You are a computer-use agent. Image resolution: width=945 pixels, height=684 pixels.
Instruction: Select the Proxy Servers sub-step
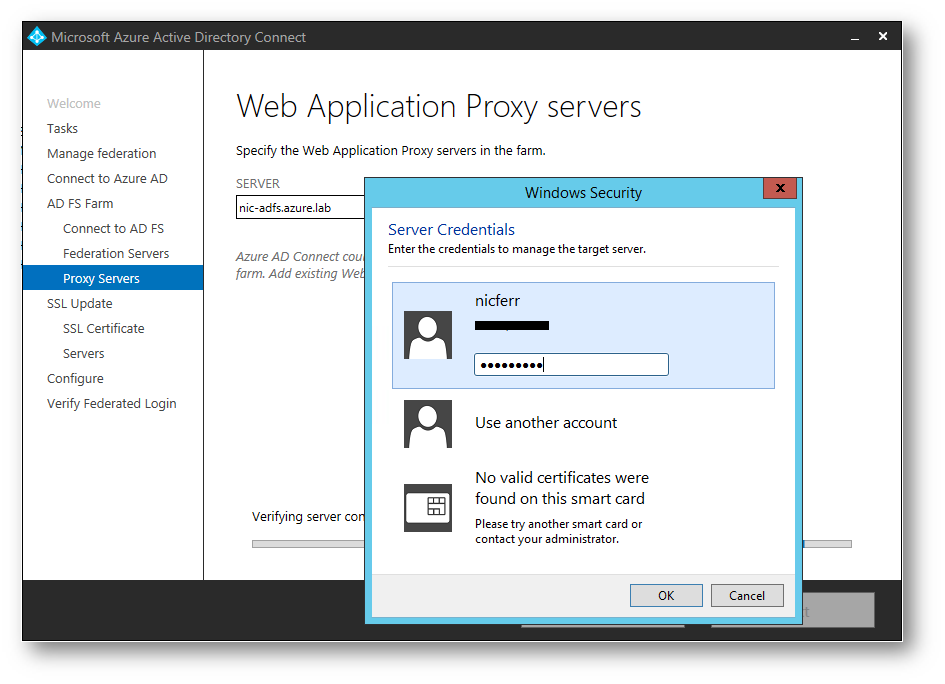click(113, 278)
